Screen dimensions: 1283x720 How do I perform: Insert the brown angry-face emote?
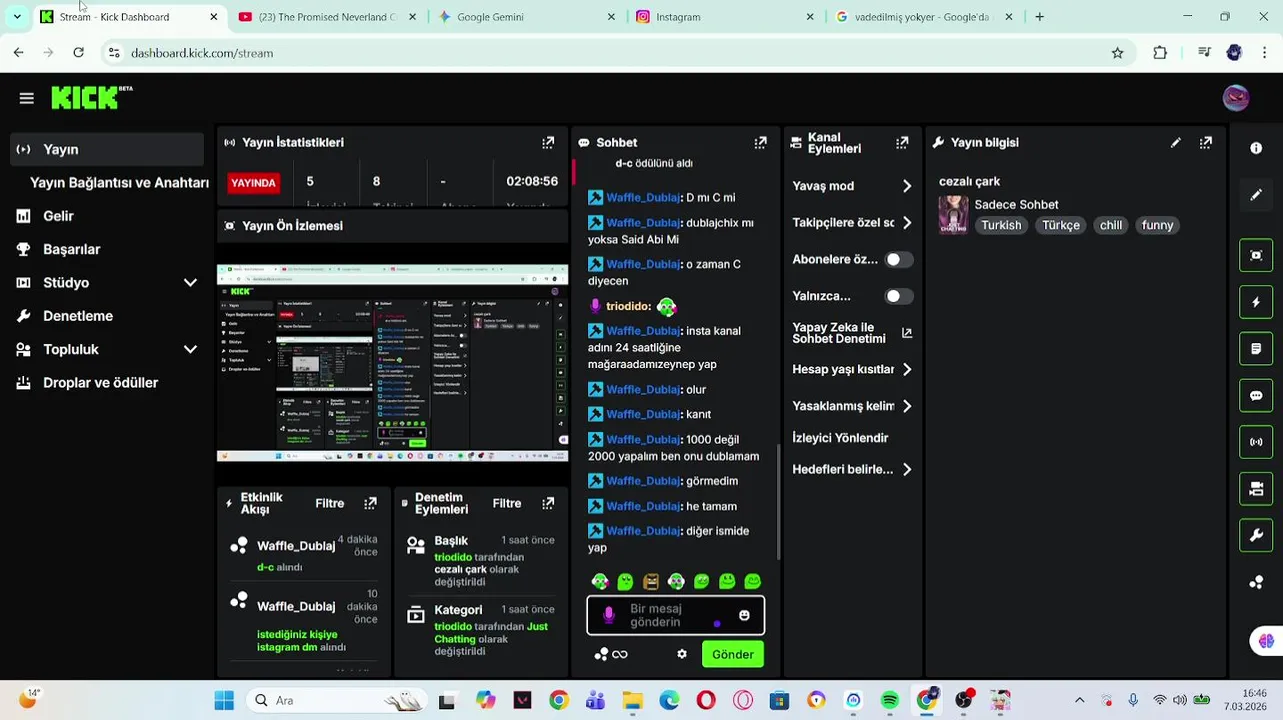(651, 581)
